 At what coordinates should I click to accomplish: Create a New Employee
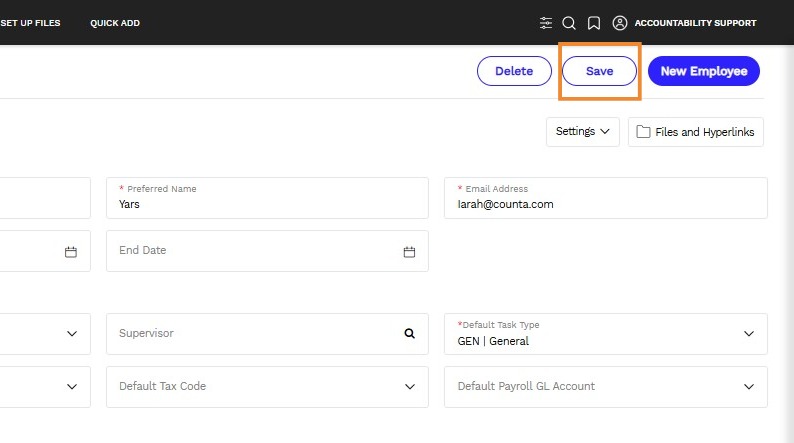pyautogui.click(x=704, y=71)
